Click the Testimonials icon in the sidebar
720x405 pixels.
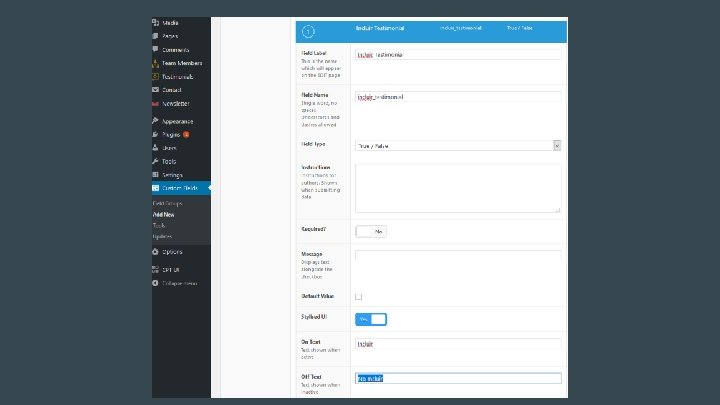[156, 76]
